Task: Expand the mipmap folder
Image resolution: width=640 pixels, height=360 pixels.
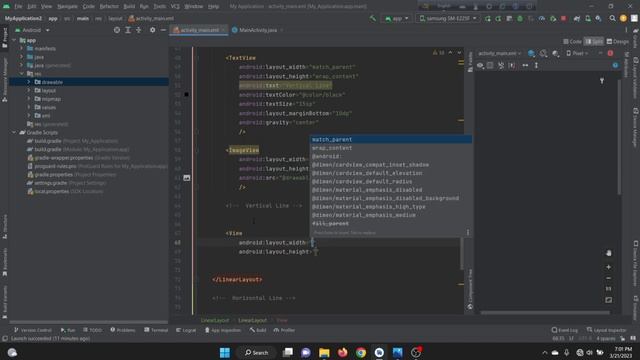Action: click(x=29, y=99)
